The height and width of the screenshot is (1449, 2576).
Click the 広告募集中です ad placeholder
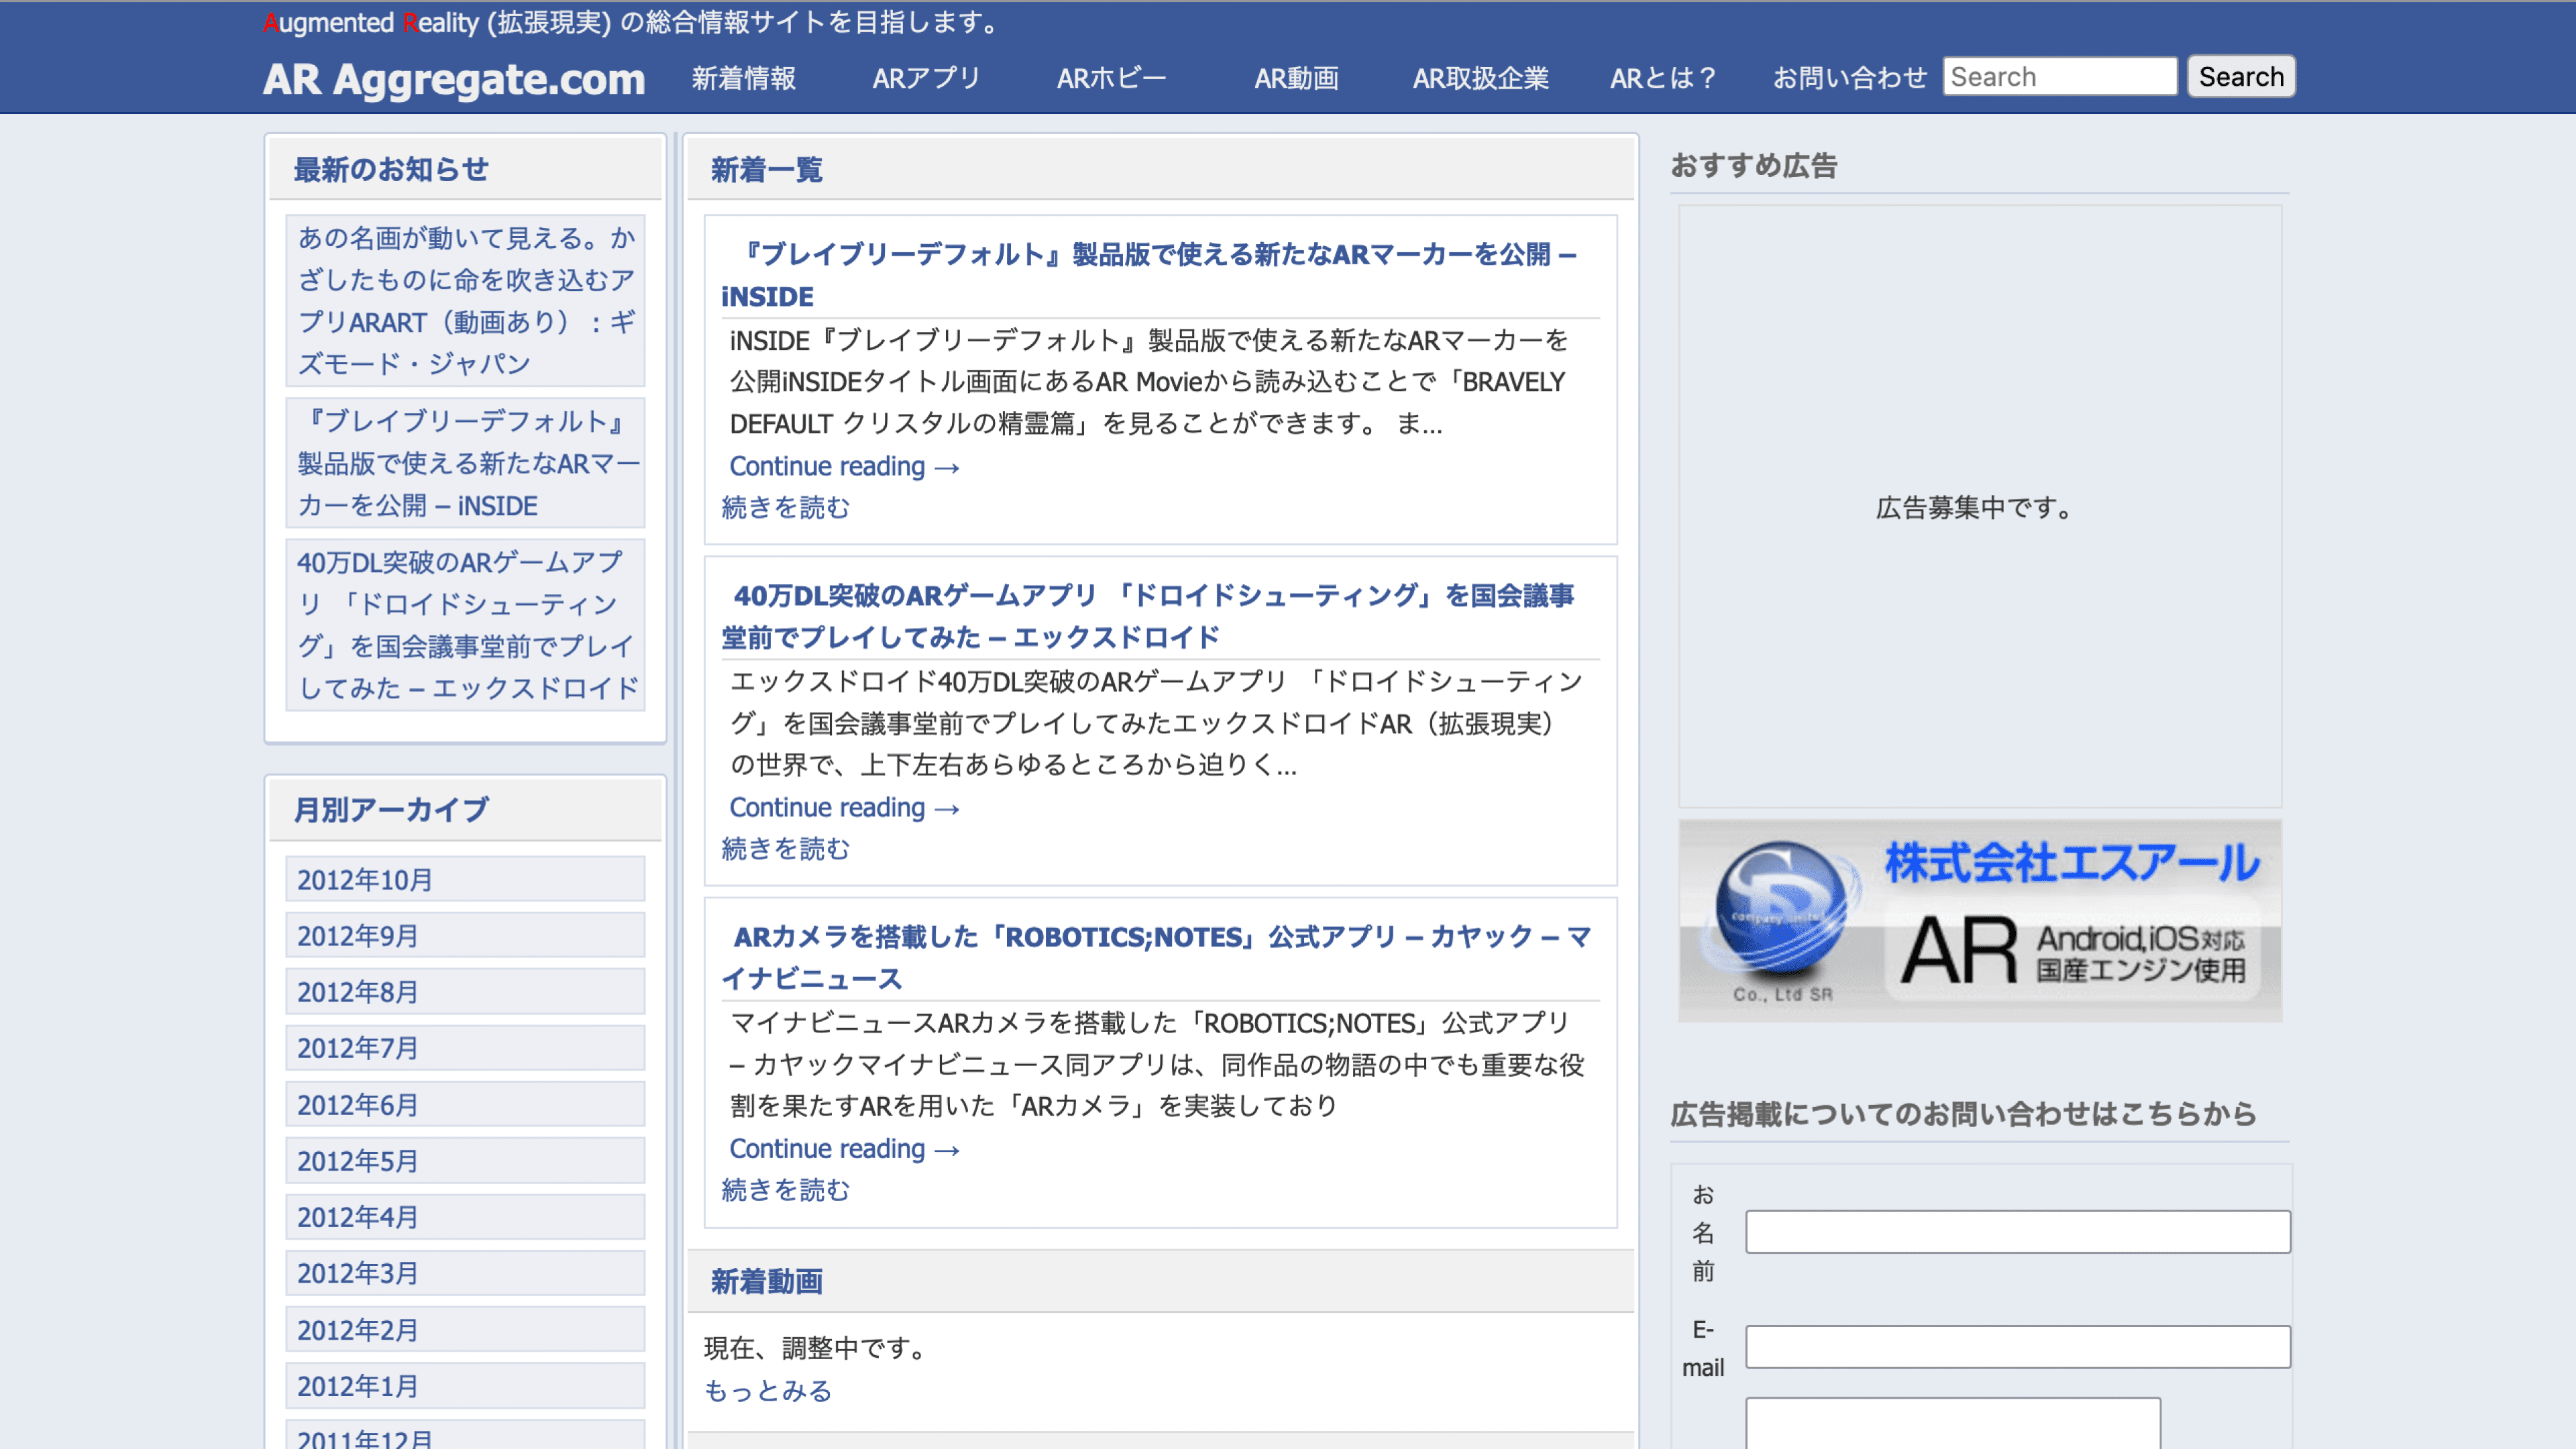(1979, 507)
